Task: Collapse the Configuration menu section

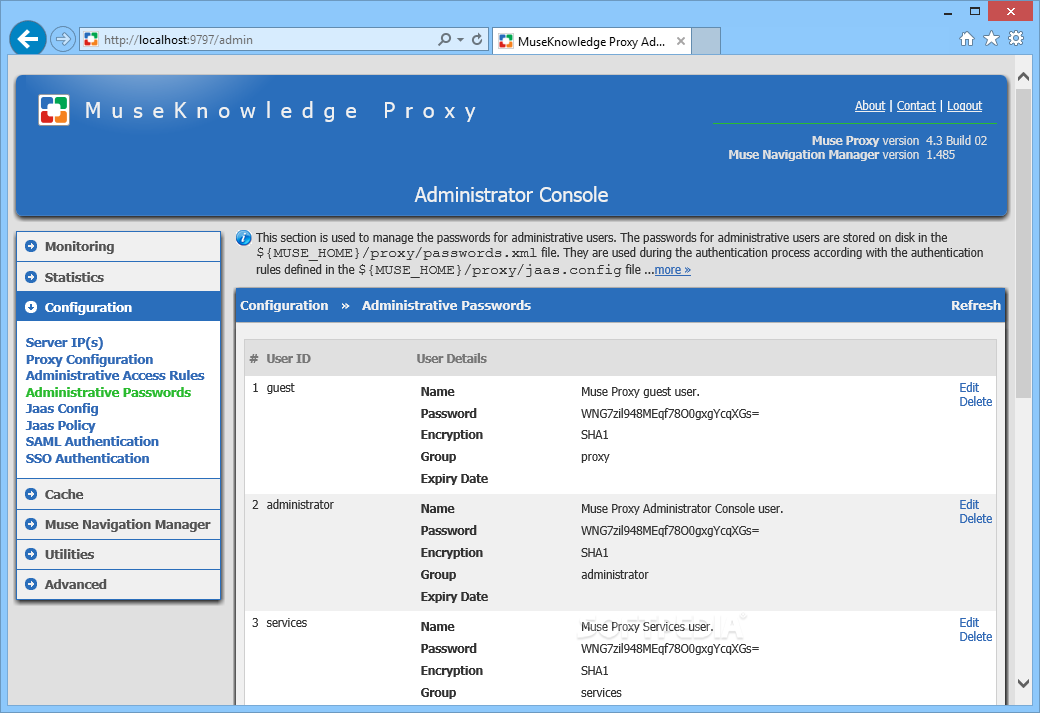Action: (x=119, y=307)
